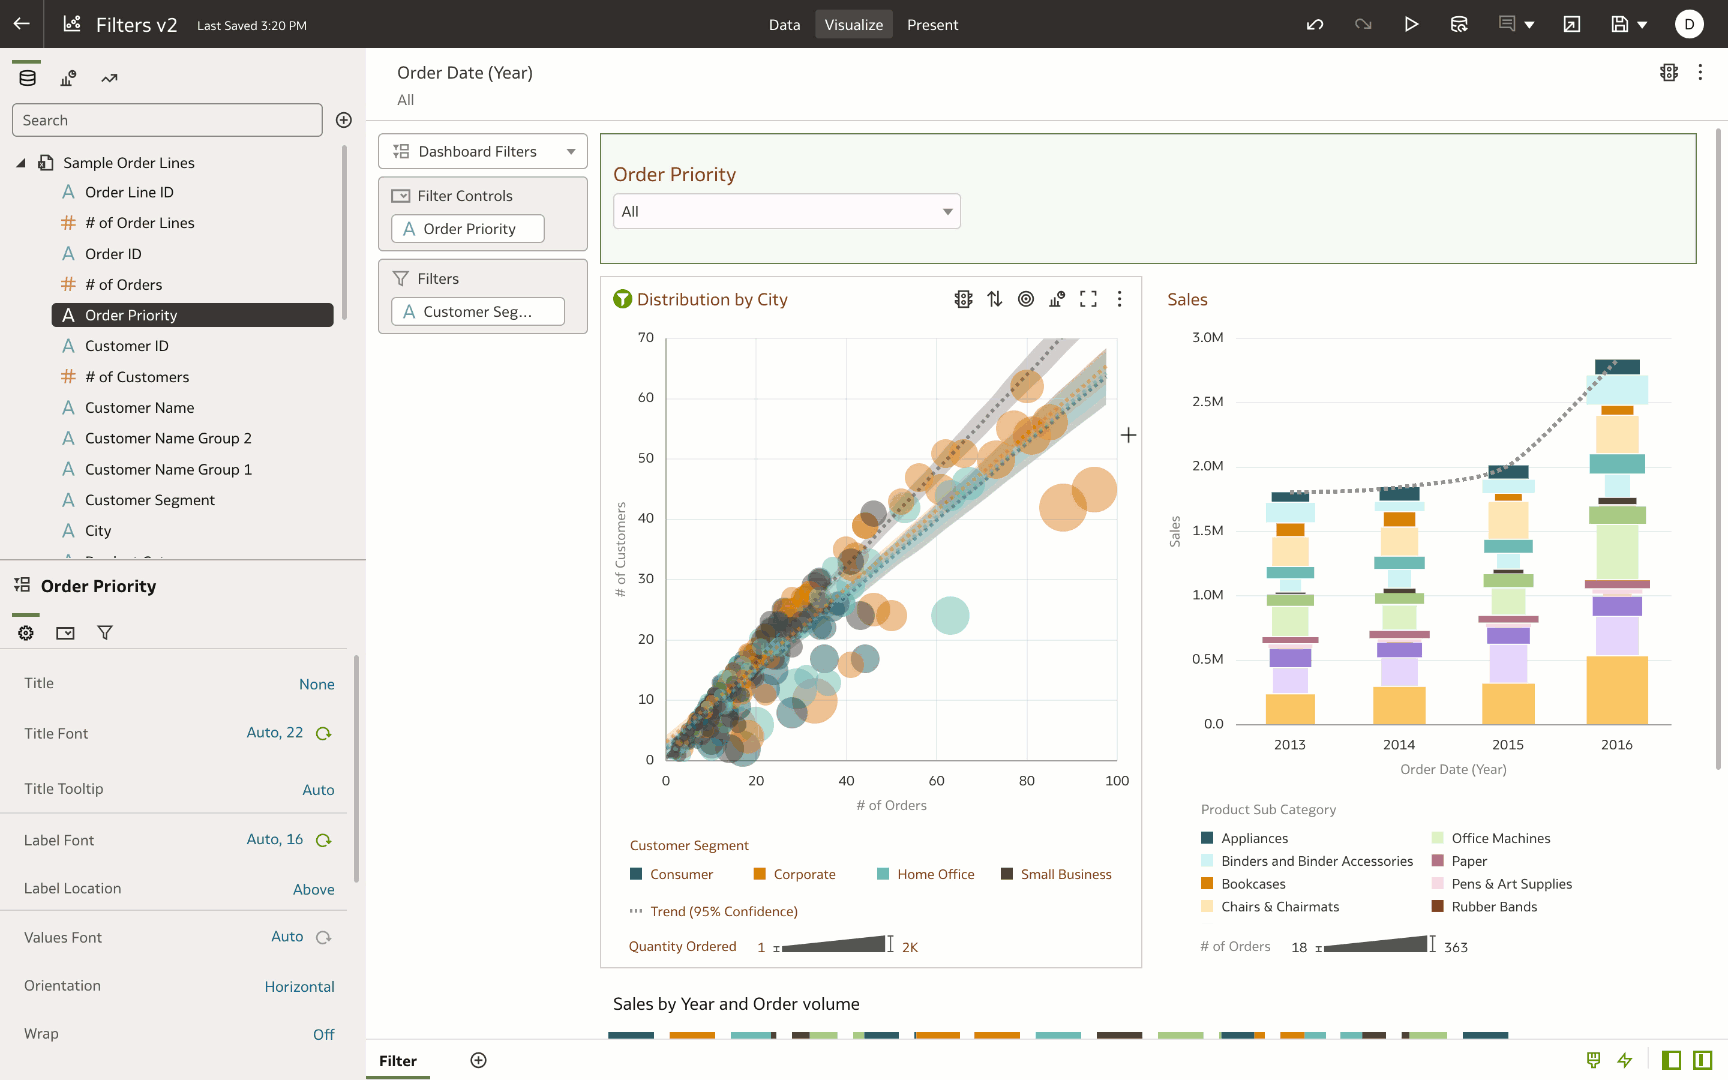Click the Order Priority filter control chip
The height and width of the screenshot is (1080, 1728).
tap(468, 229)
